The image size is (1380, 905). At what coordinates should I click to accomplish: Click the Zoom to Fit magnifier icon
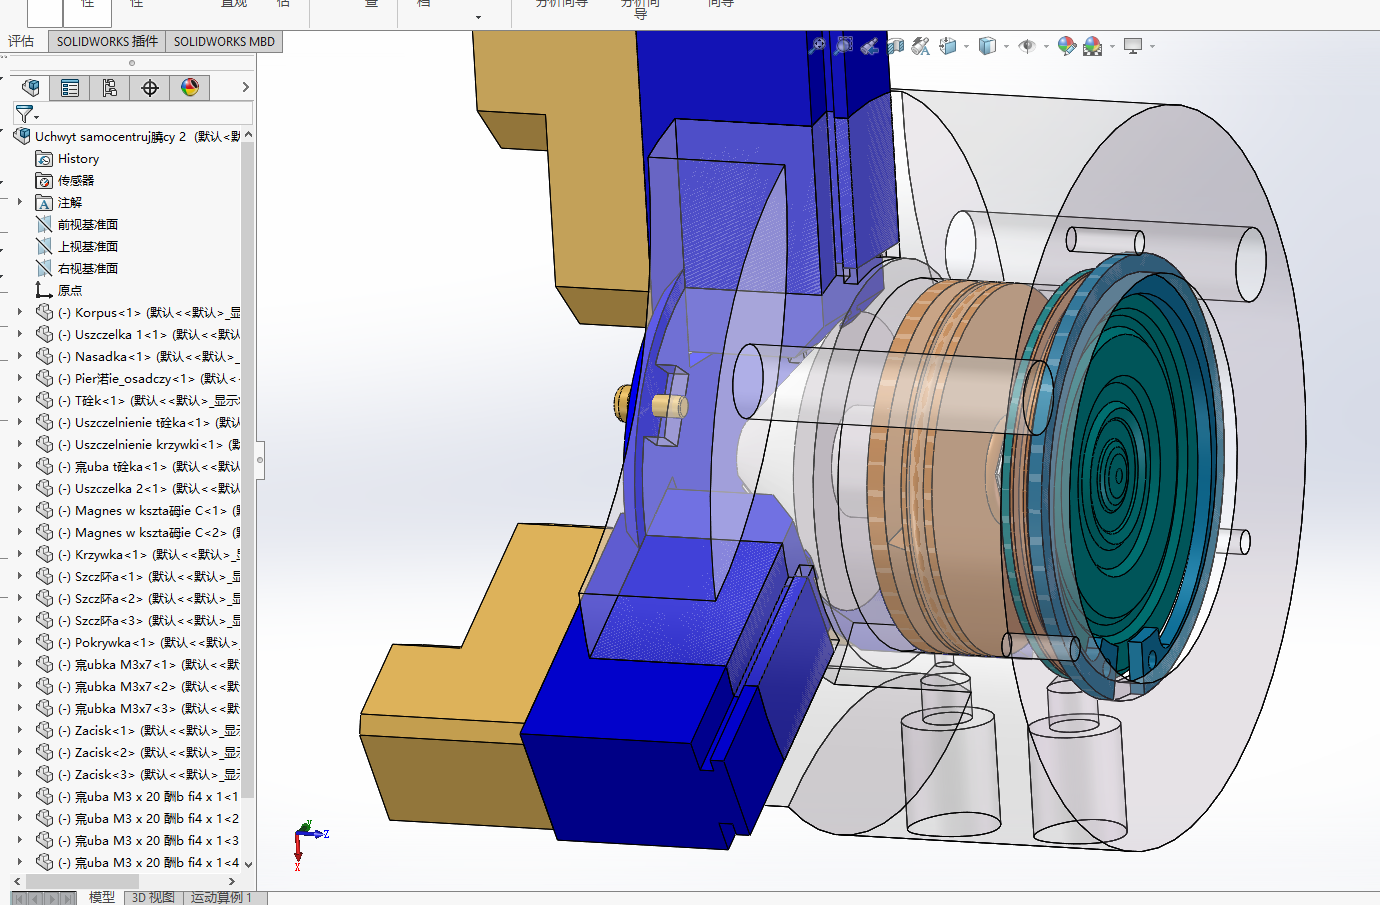click(x=818, y=45)
